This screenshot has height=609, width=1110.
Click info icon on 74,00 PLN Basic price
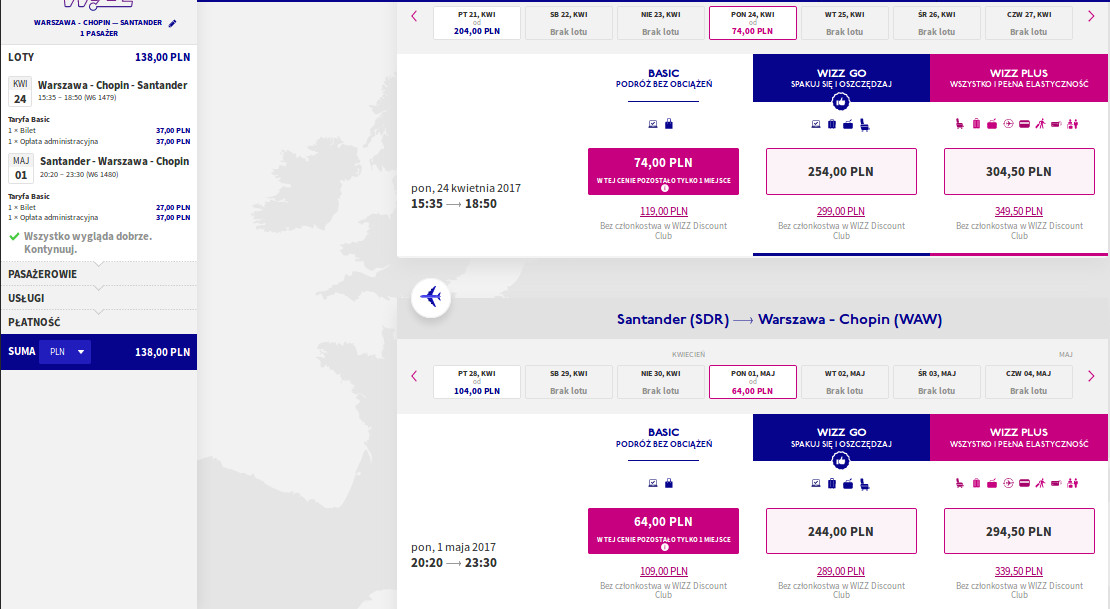click(664, 188)
